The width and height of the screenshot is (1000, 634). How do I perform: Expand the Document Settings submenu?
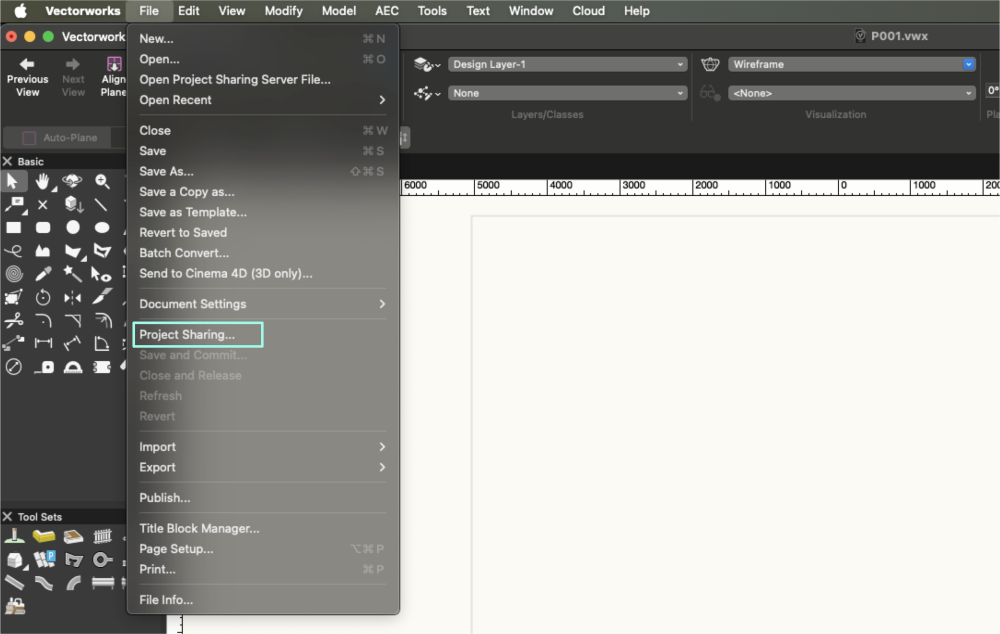263,304
